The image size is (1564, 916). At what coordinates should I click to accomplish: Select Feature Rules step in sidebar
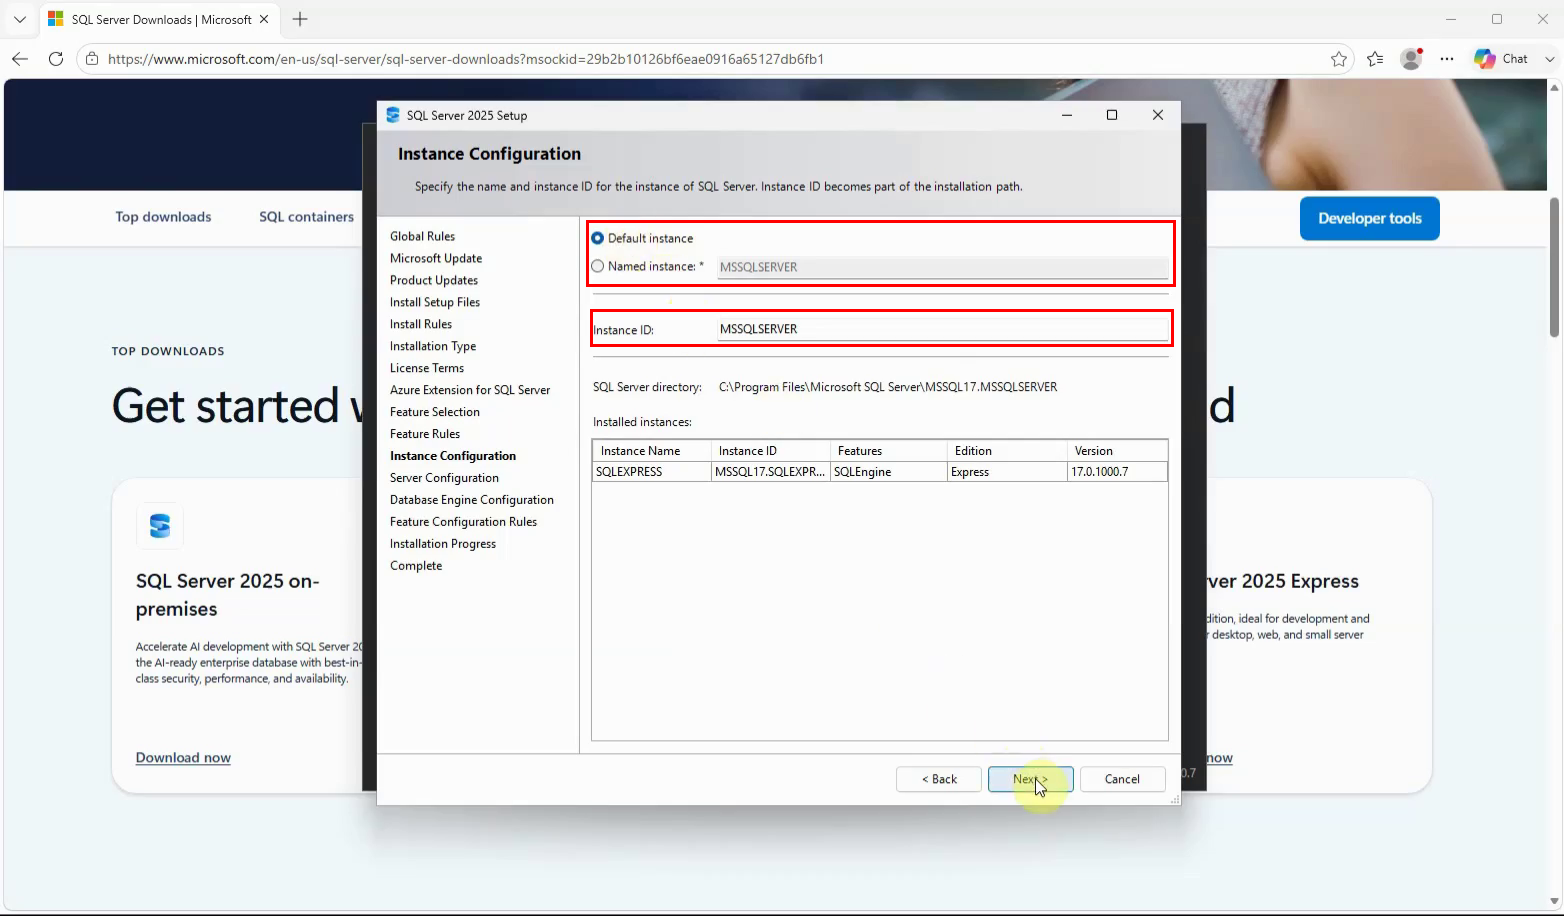(x=425, y=434)
